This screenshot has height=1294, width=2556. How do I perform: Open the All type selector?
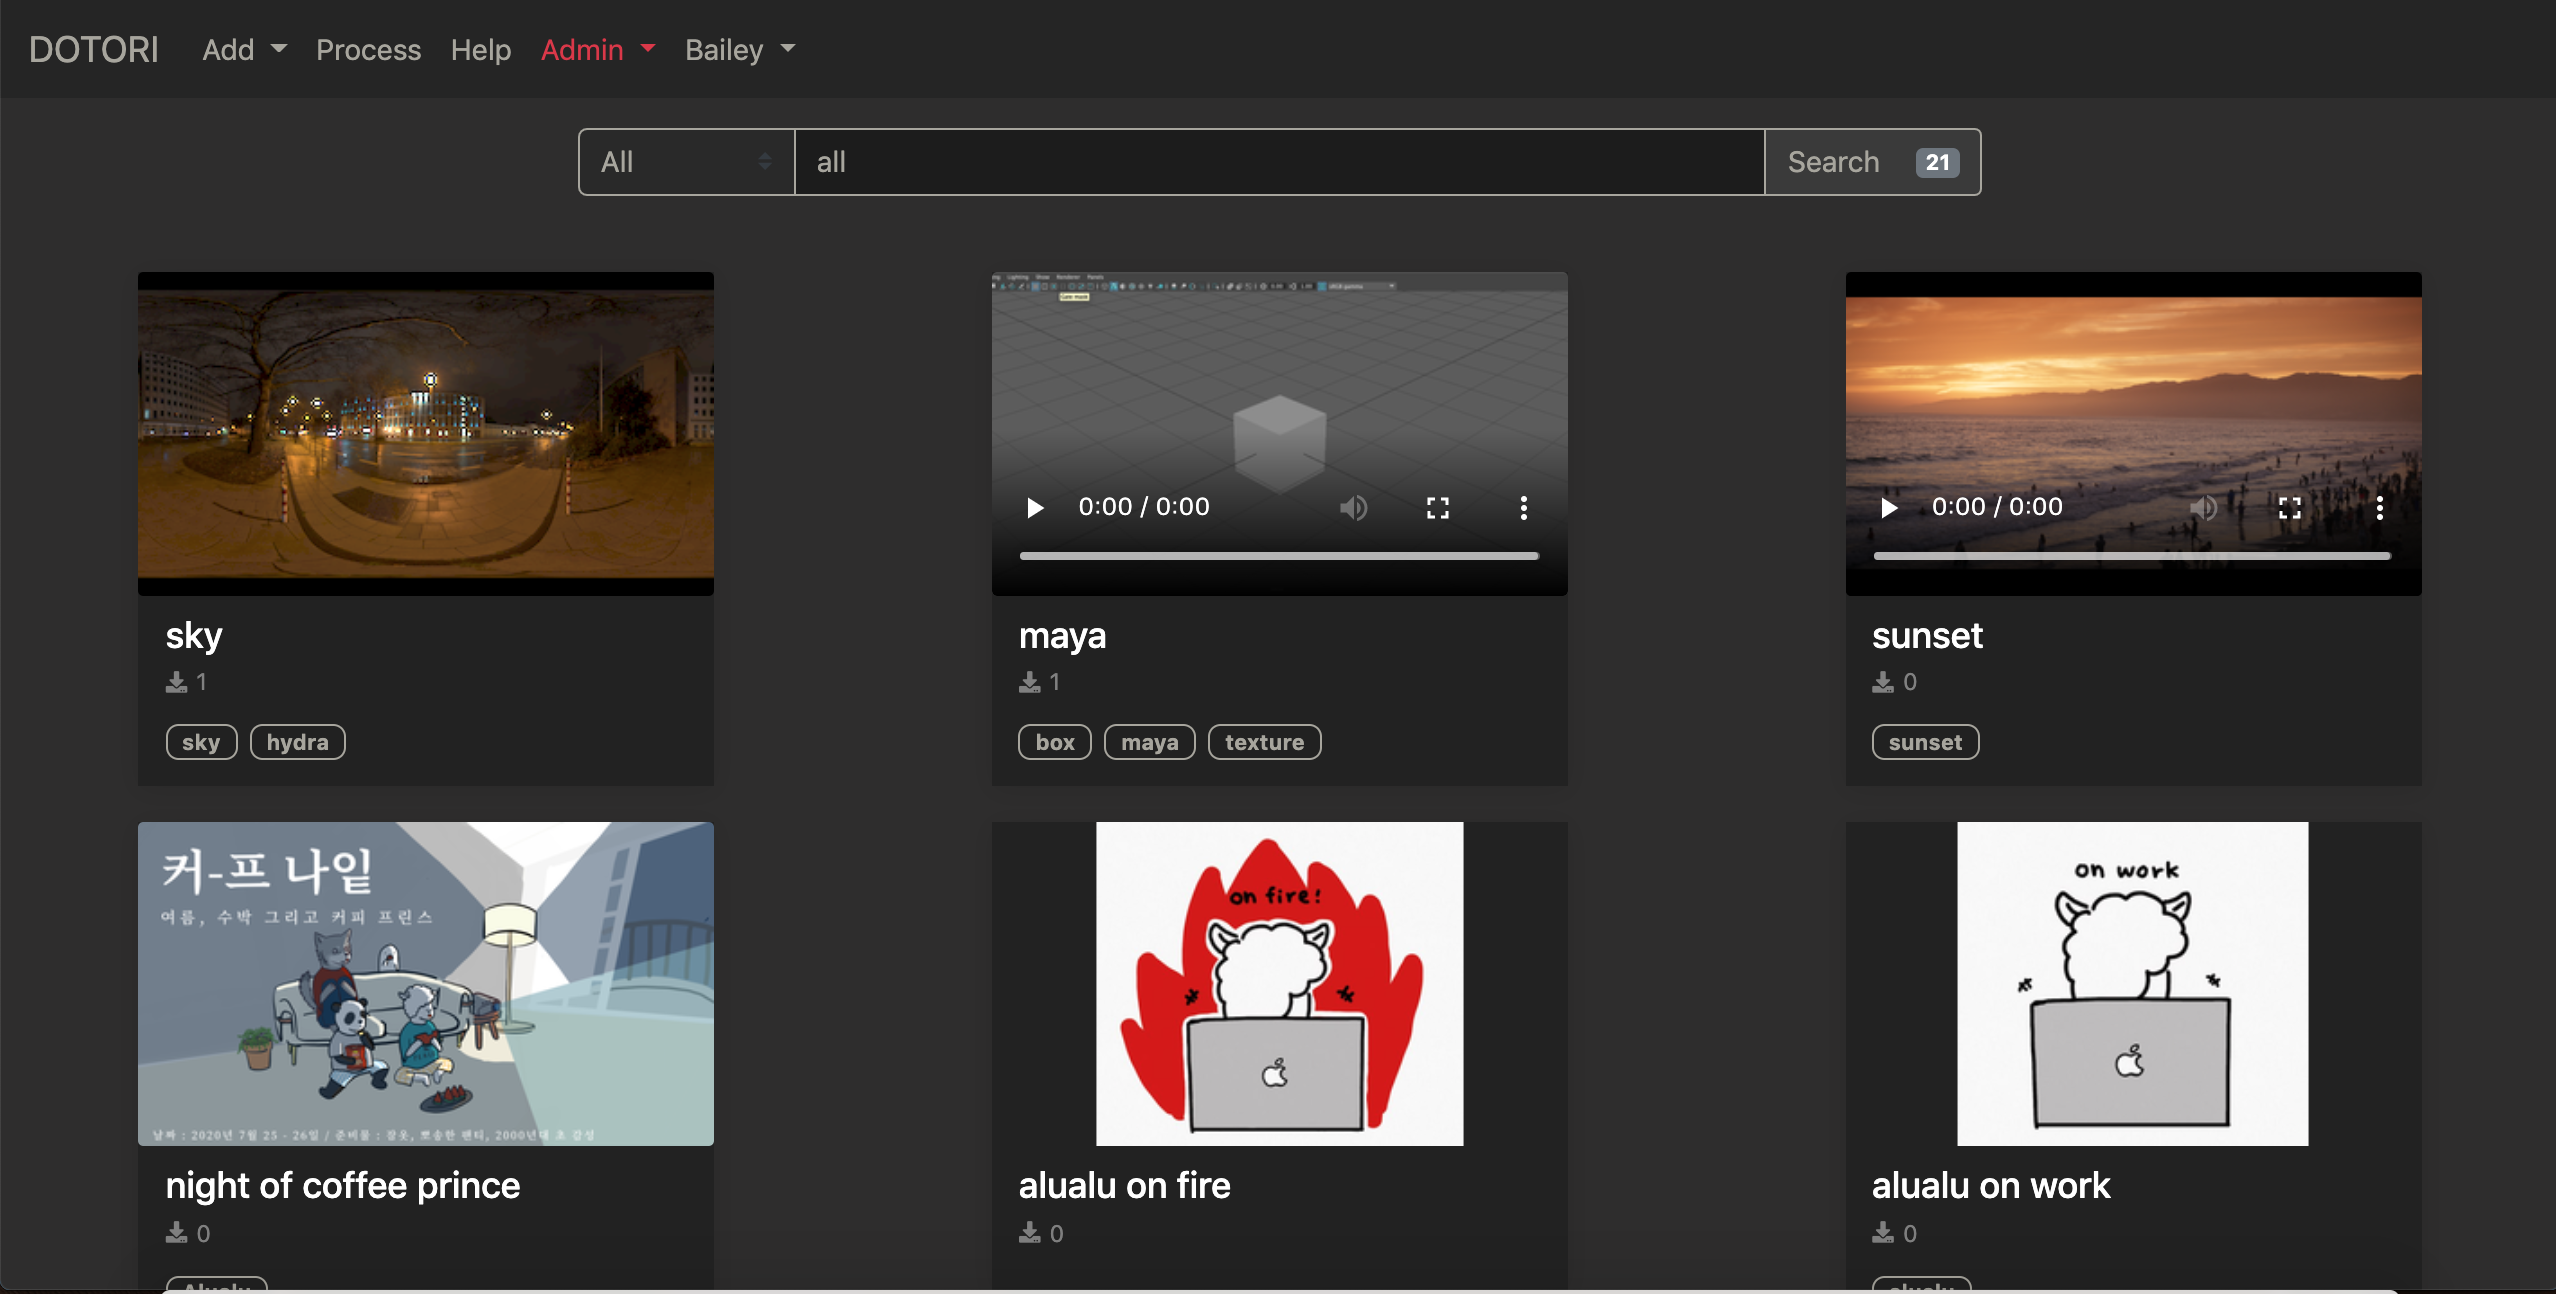(686, 162)
